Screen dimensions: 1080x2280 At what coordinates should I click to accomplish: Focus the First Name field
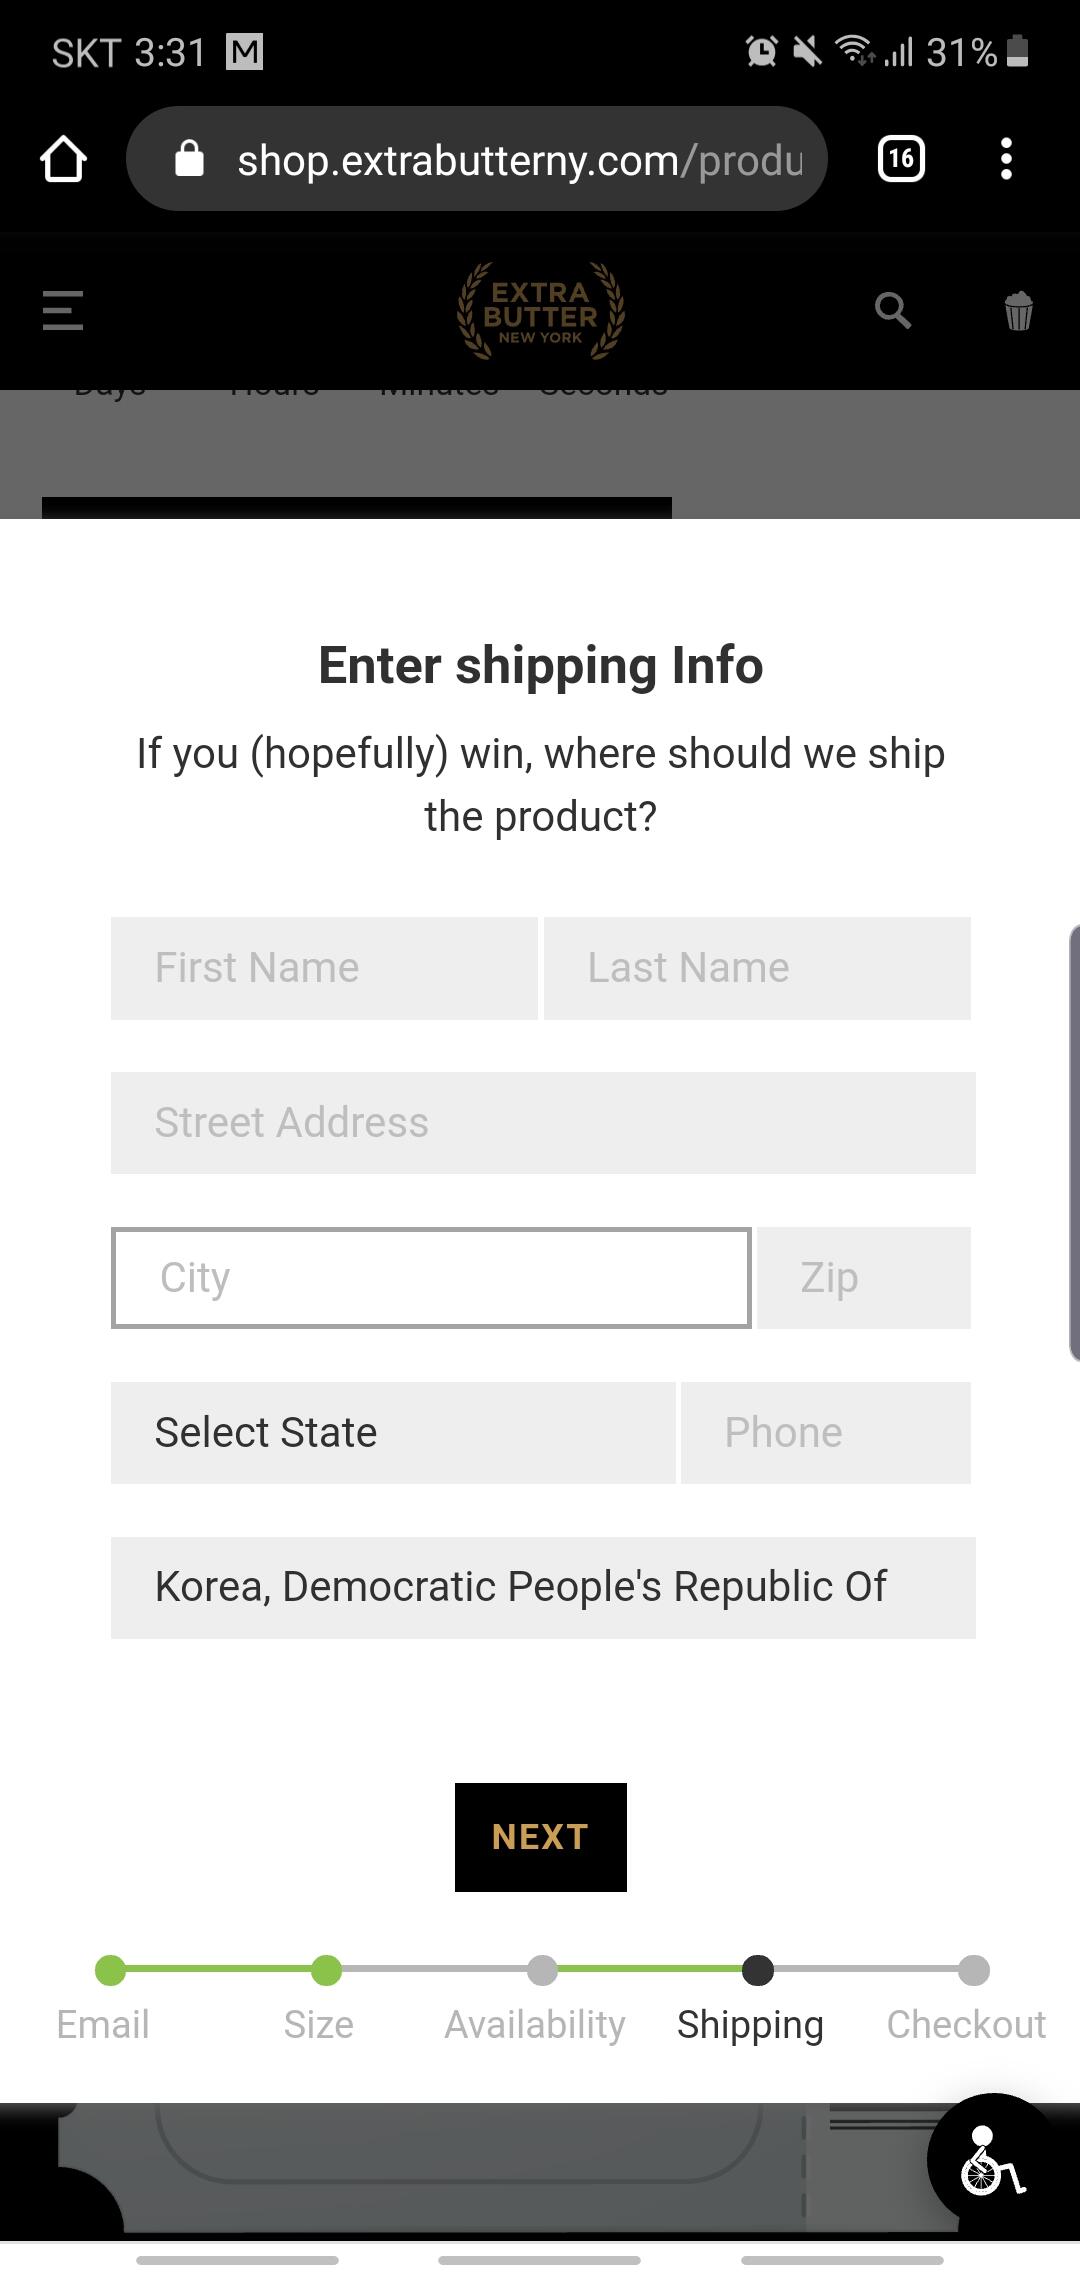[x=324, y=968]
